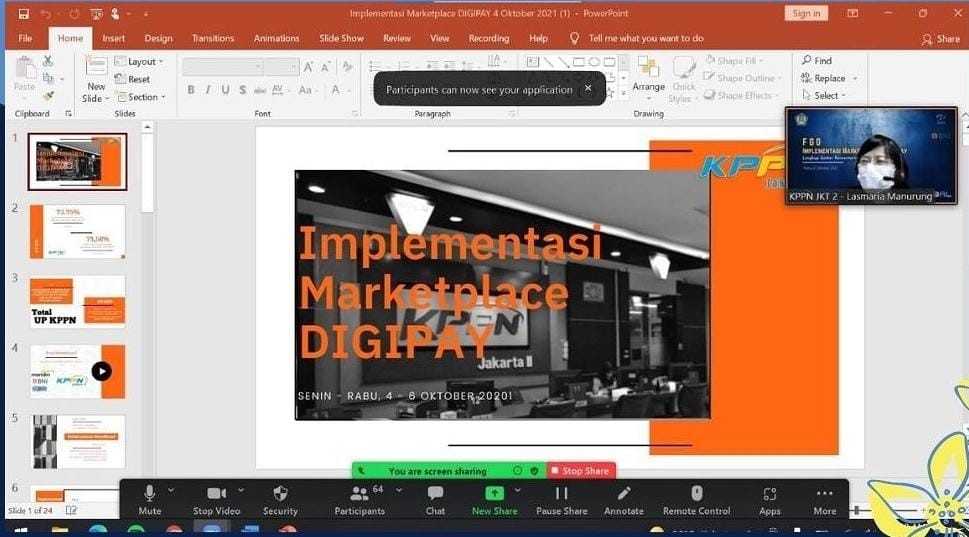Open the Zoom Participants panel

tap(360, 499)
